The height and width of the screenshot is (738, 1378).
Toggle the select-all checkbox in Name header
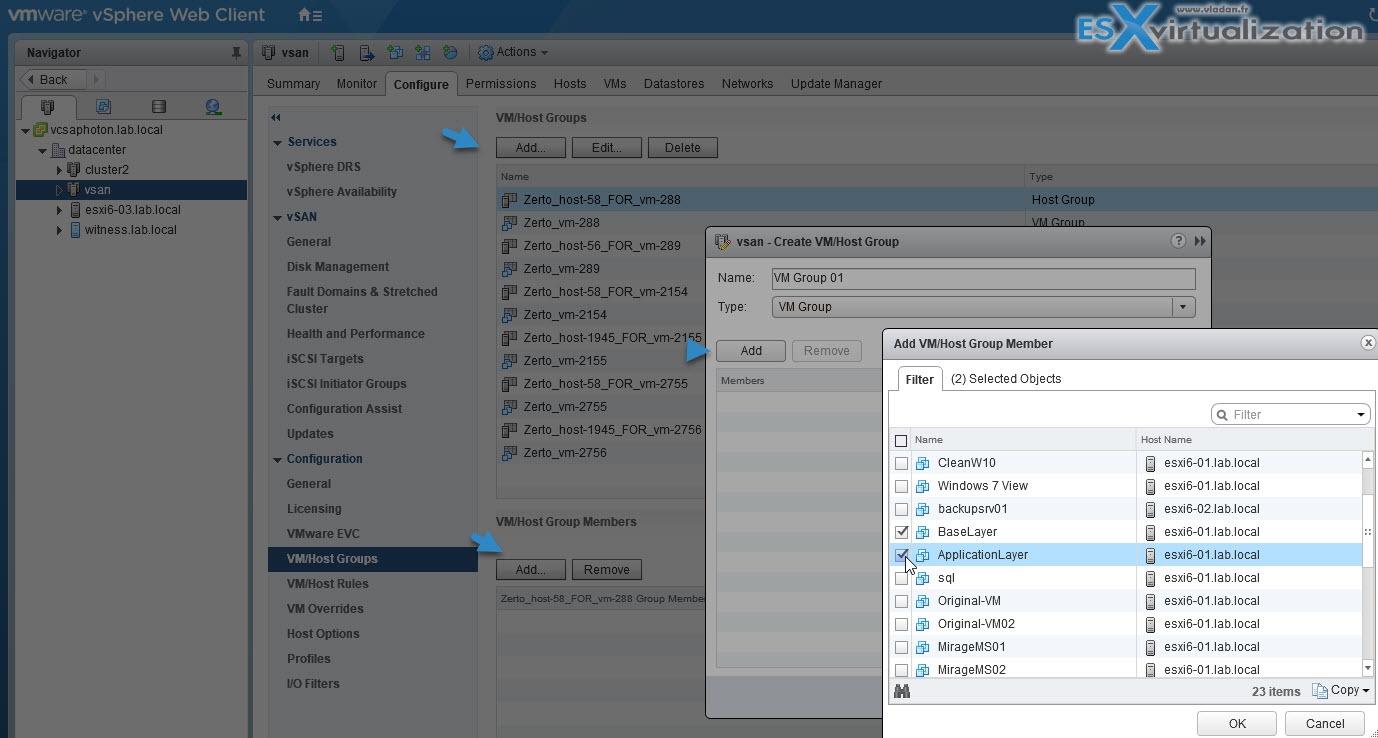[x=901, y=440]
